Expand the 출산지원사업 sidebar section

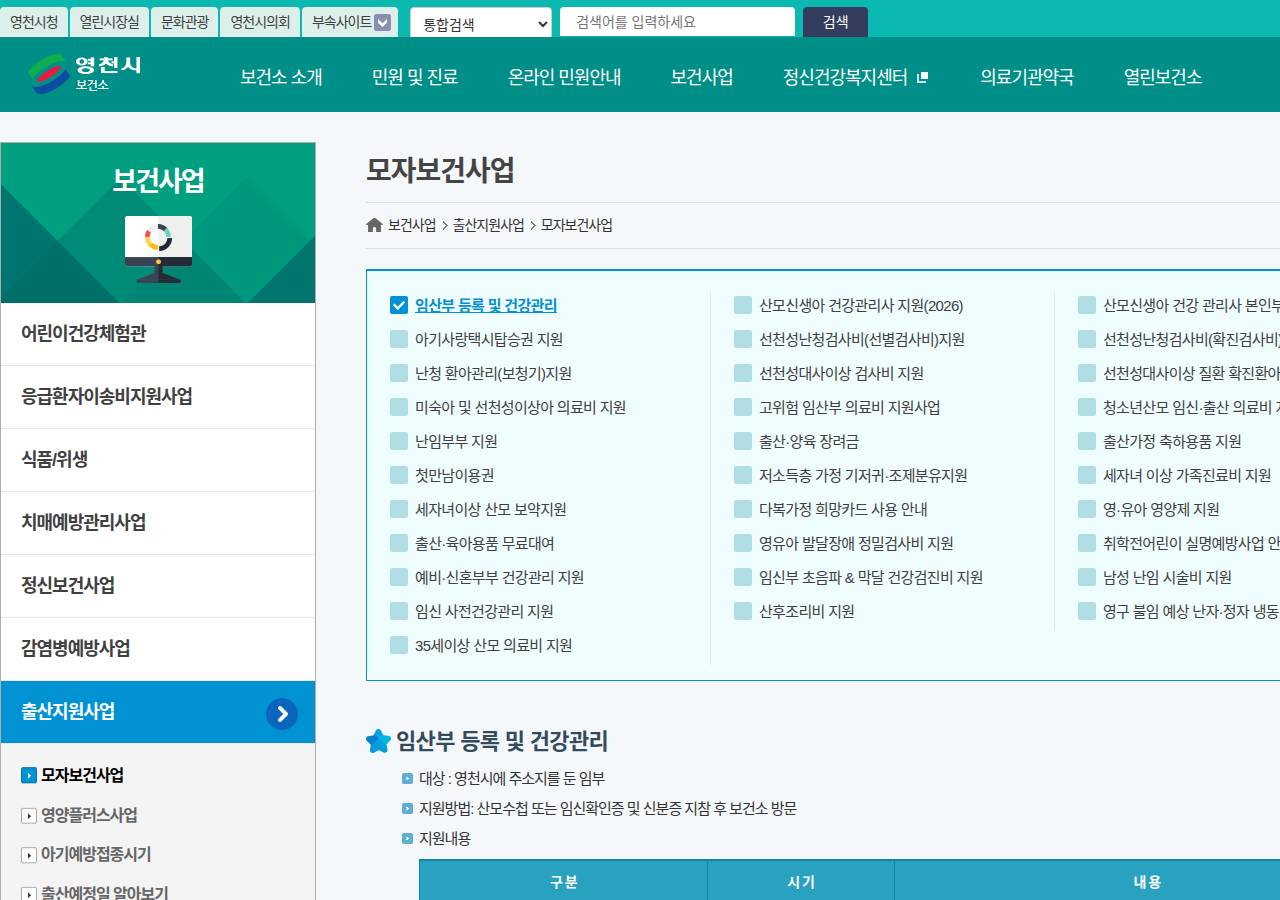[x=158, y=712]
